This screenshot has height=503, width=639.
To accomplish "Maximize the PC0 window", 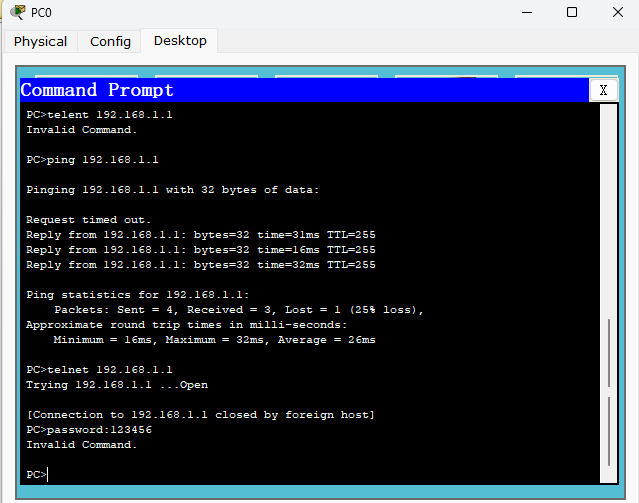I will pyautogui.click(x=572, y=12).
